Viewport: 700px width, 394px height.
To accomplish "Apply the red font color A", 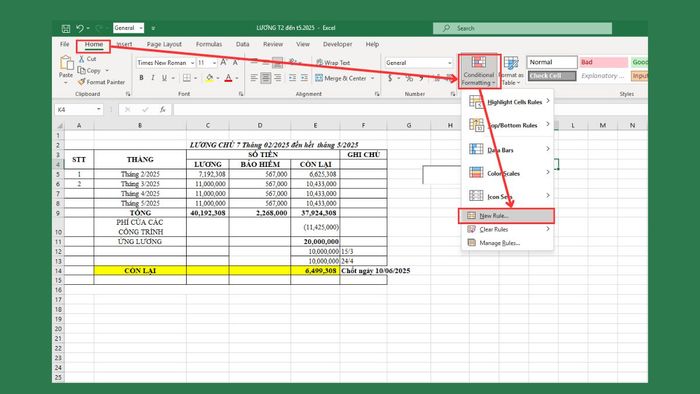I will tap(229, 78).
